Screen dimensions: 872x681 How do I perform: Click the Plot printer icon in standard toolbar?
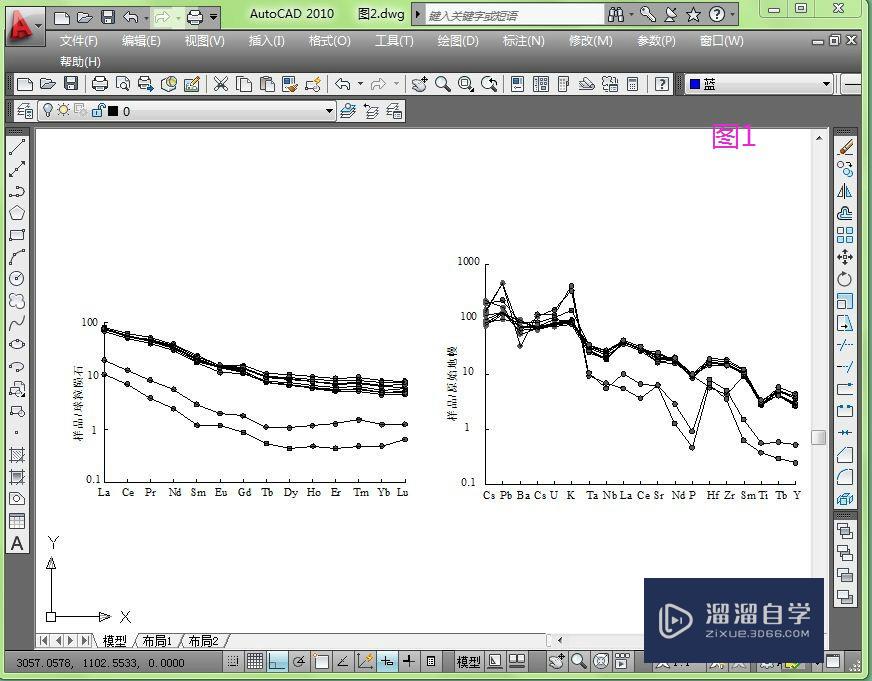pyautogui.click(x=100, y=84)
